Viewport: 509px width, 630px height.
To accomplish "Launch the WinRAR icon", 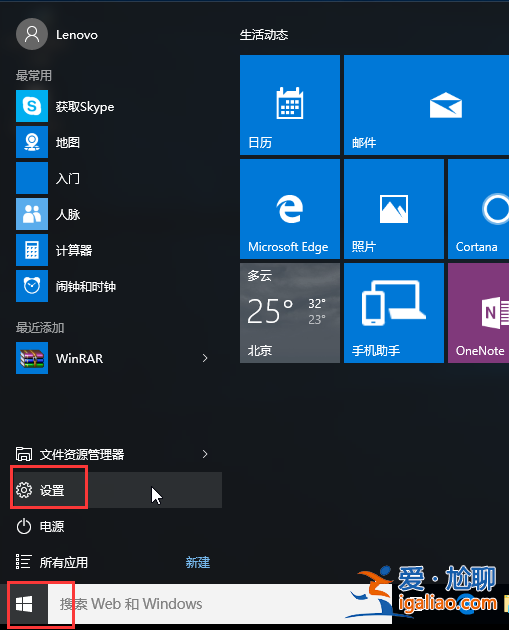I will pyautogui.click(x=32, y=358).
